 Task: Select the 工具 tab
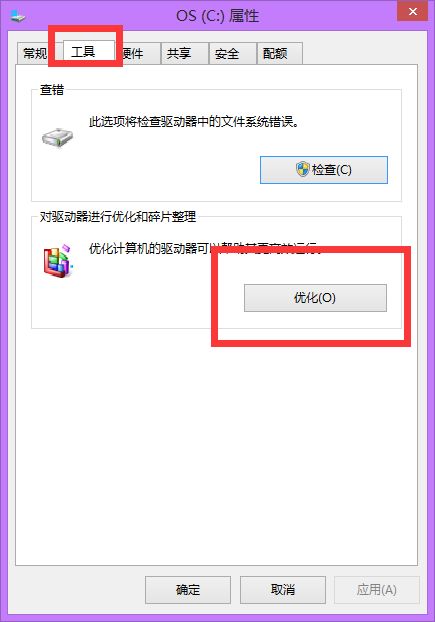[x=83, y=52]
